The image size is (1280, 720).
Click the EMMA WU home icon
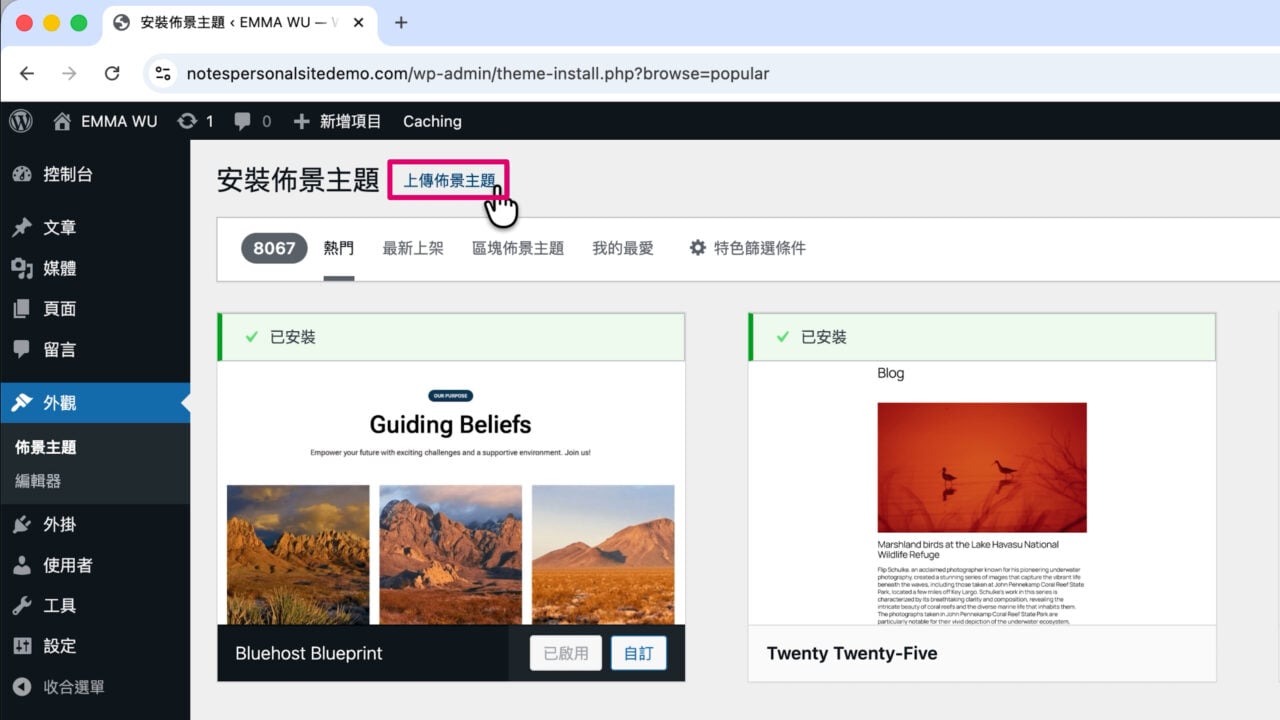[x=62, y=121]
